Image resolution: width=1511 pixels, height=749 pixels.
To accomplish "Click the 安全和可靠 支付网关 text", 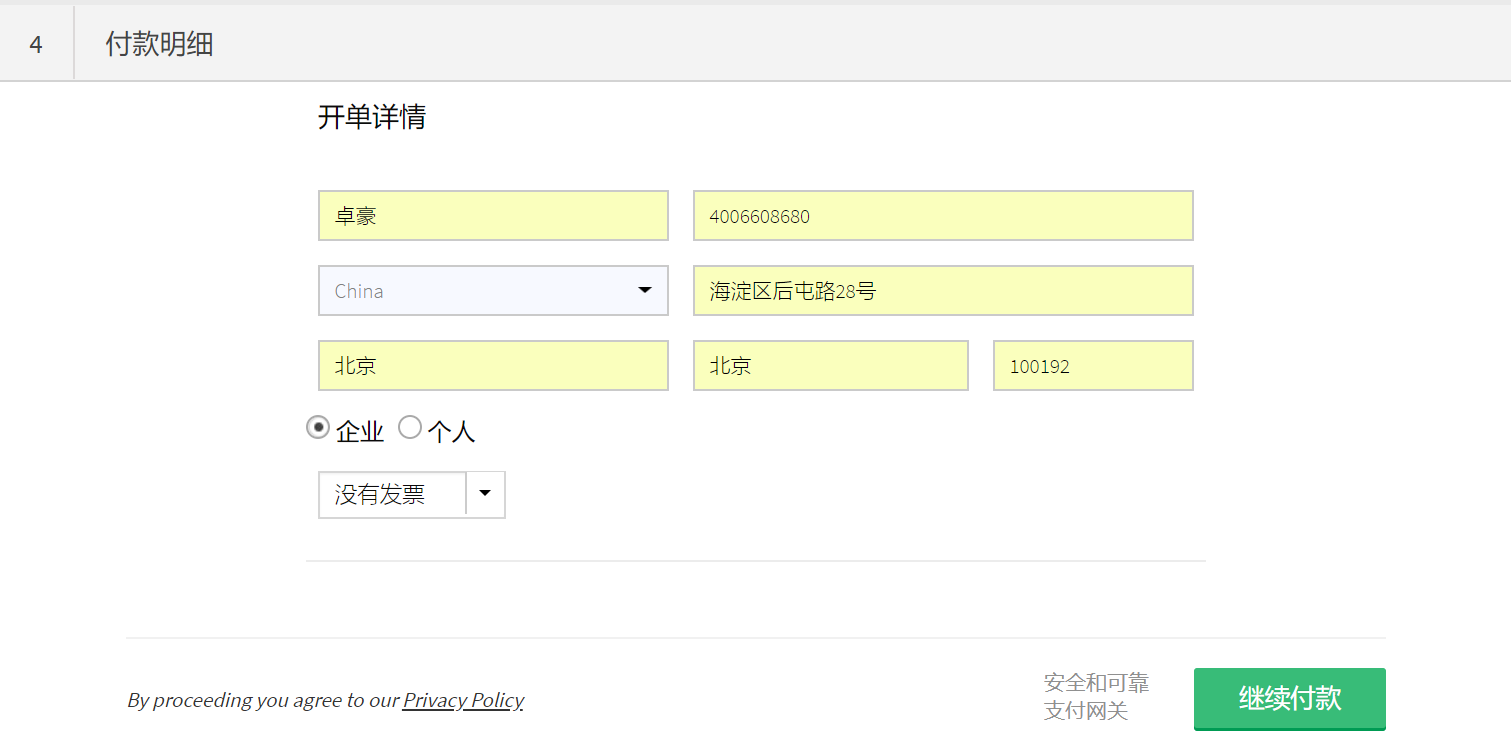I will tap(1096, 697).
